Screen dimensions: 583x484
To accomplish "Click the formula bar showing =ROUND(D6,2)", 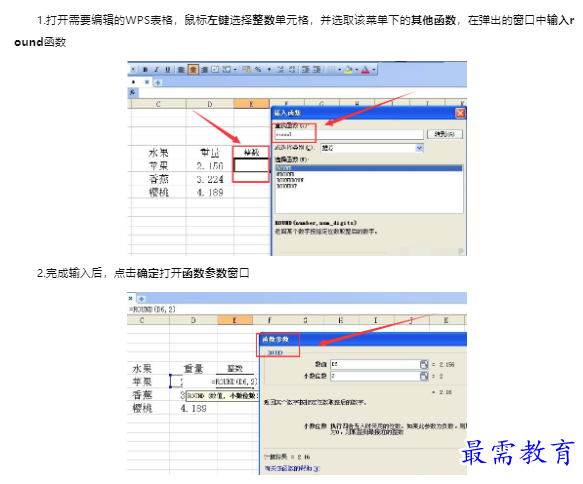I will click(x=297, y=309).
